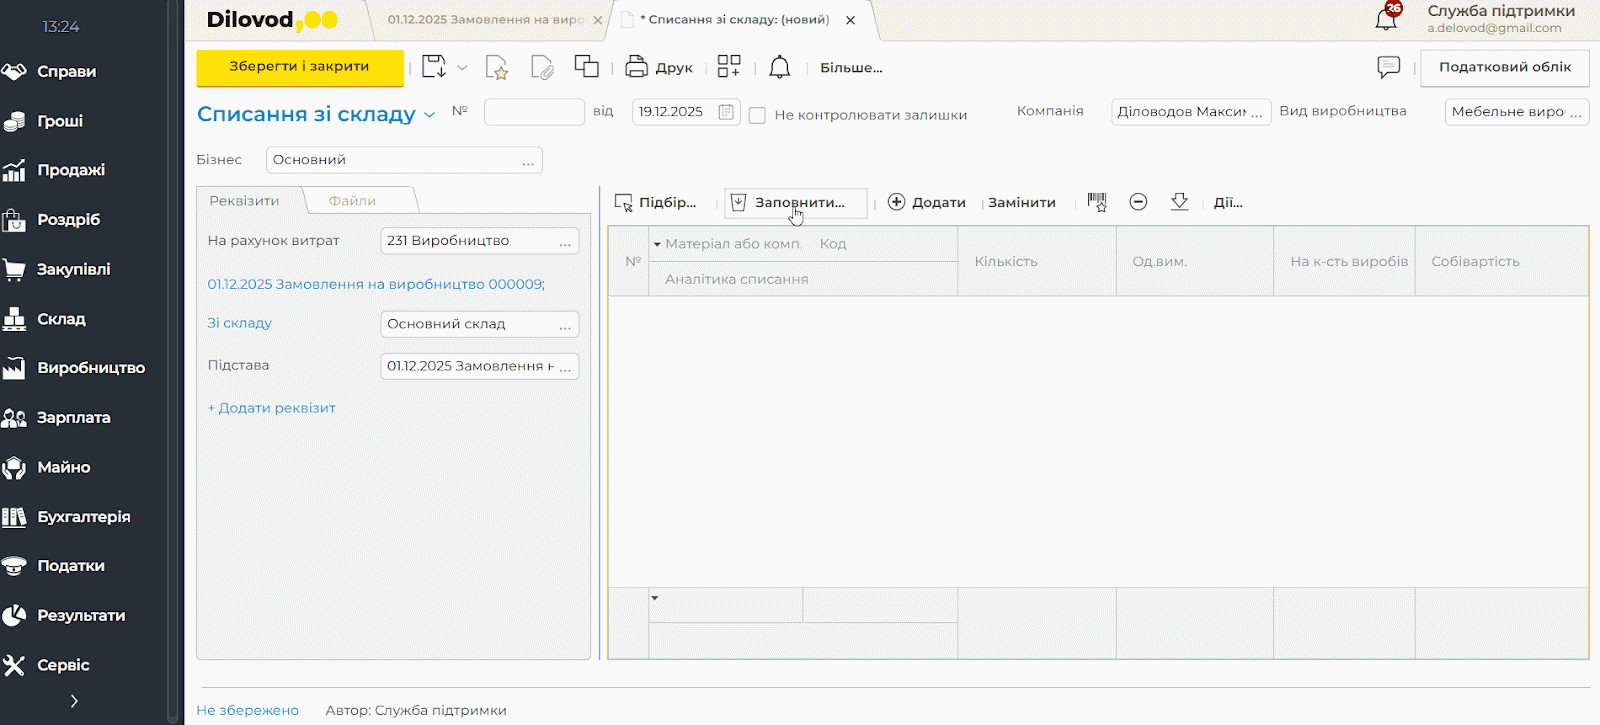Open the Замовлення на виробництво 000009 link
Screen dimensions: 1600x725
pos(375,285)
